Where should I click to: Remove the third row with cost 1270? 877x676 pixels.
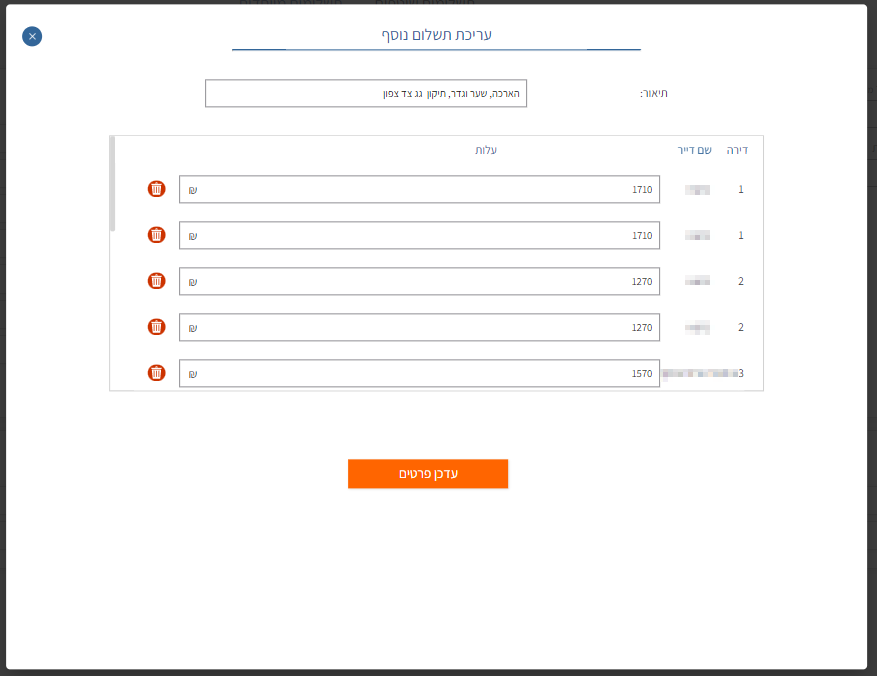(157, 281)
